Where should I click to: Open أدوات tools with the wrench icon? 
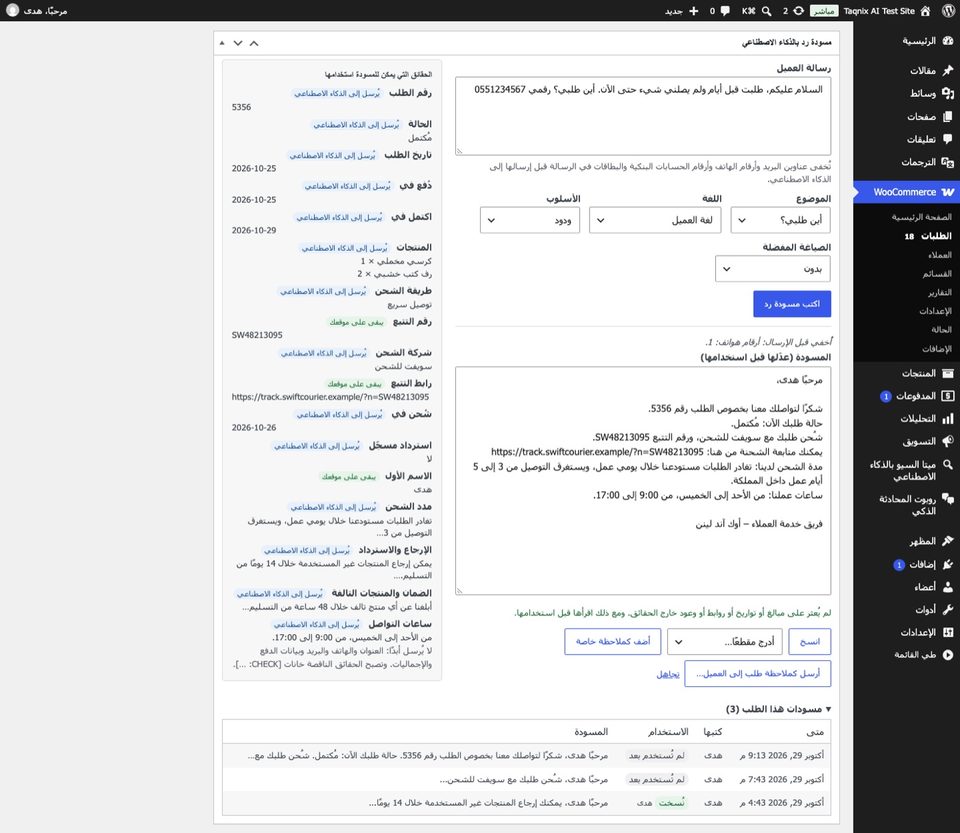(906, 610)
